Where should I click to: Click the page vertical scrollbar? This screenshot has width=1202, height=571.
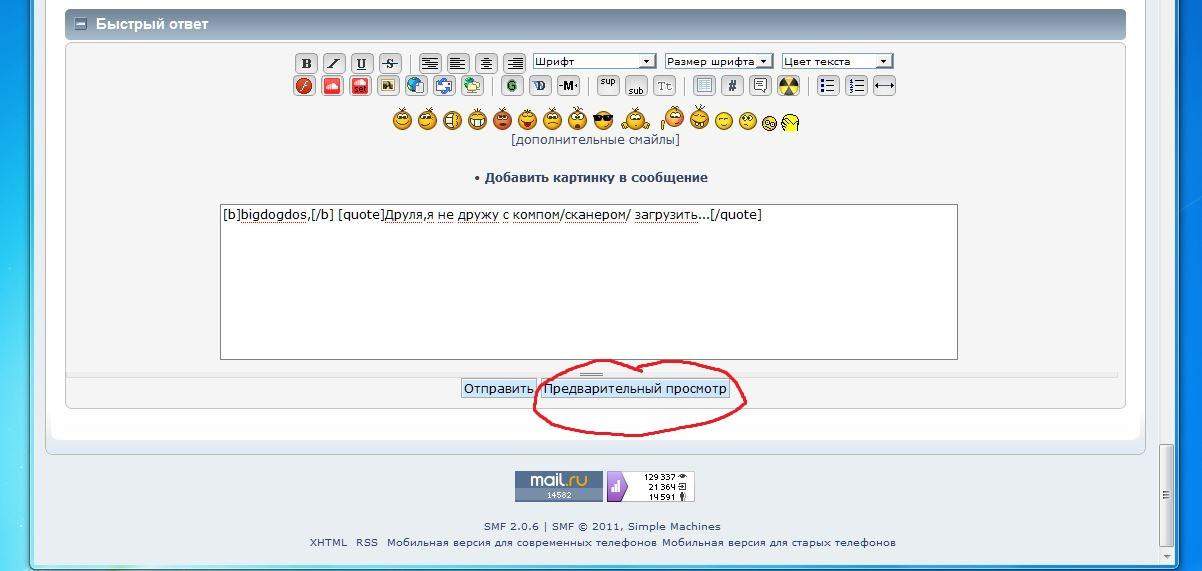(1167, 494)
